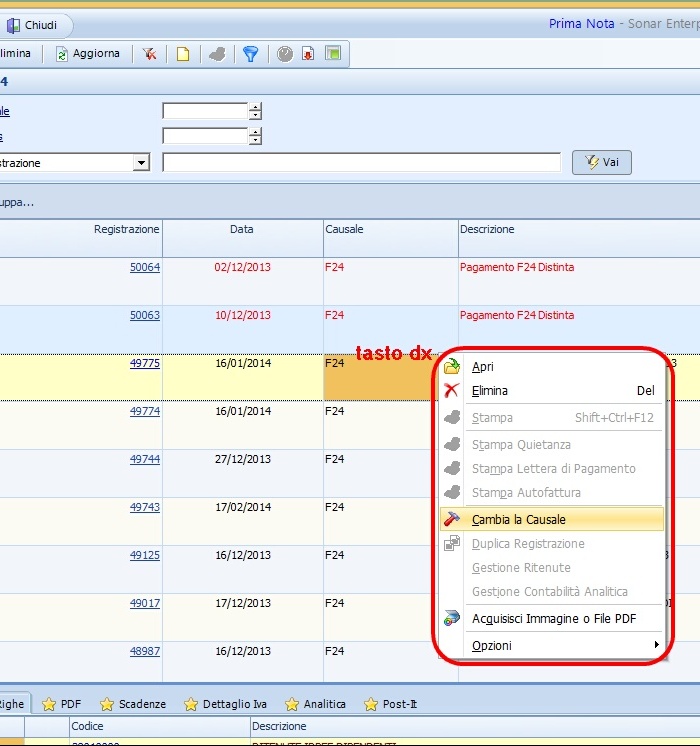
Task: Click the grey printer icon in toolbar
Action: [x=217, y=54]
